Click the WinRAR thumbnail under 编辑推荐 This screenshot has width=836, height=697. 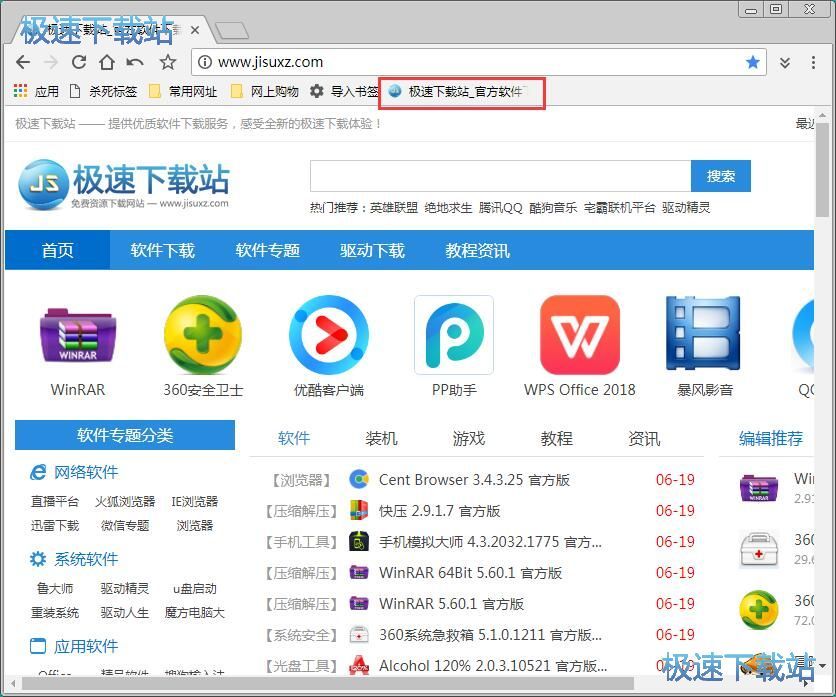759,487
